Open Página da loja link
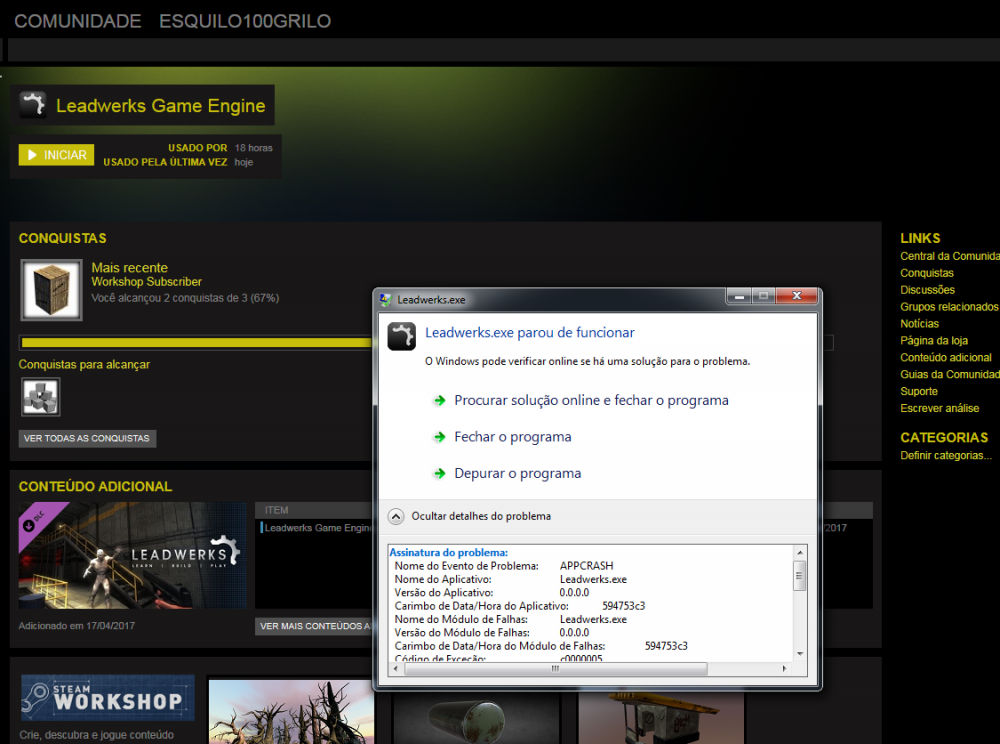This screenshot has width=1000, height=744. 934,340
